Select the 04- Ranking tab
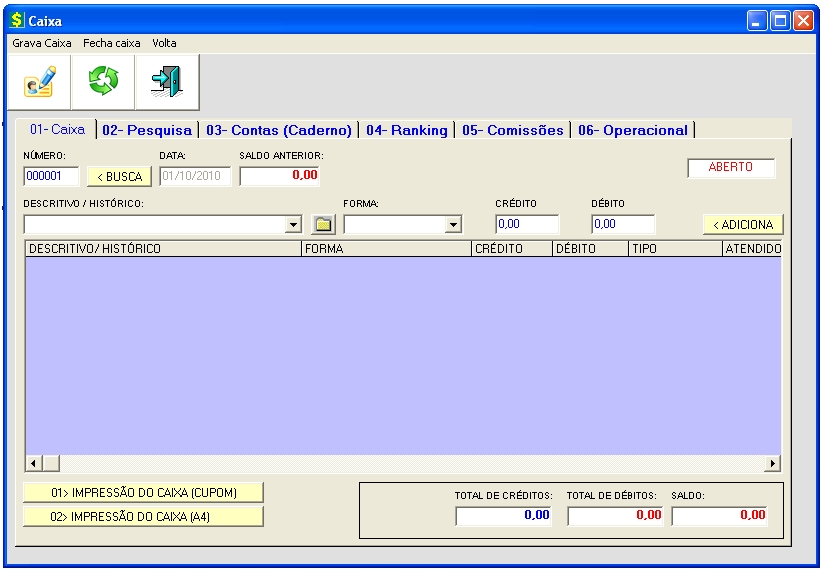Viewport: 823px width, 573px height. [406, 130]
